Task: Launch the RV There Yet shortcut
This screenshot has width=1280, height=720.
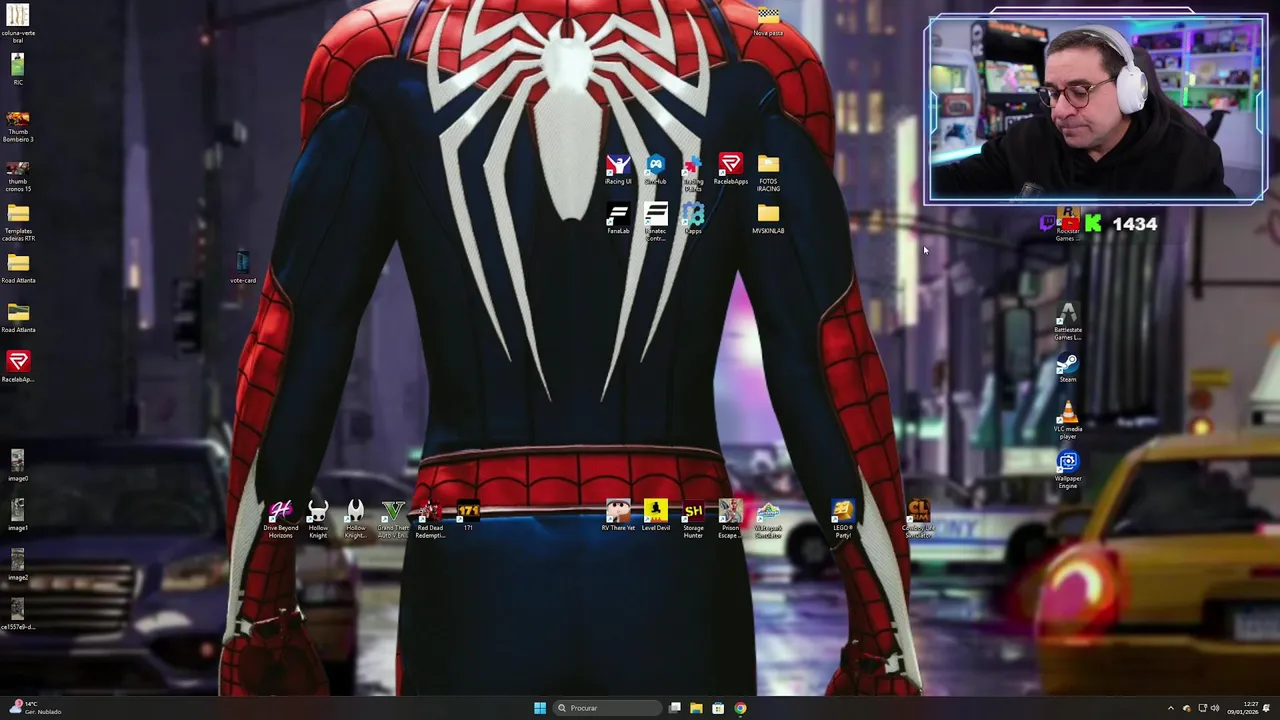Action: click(618, 517)
